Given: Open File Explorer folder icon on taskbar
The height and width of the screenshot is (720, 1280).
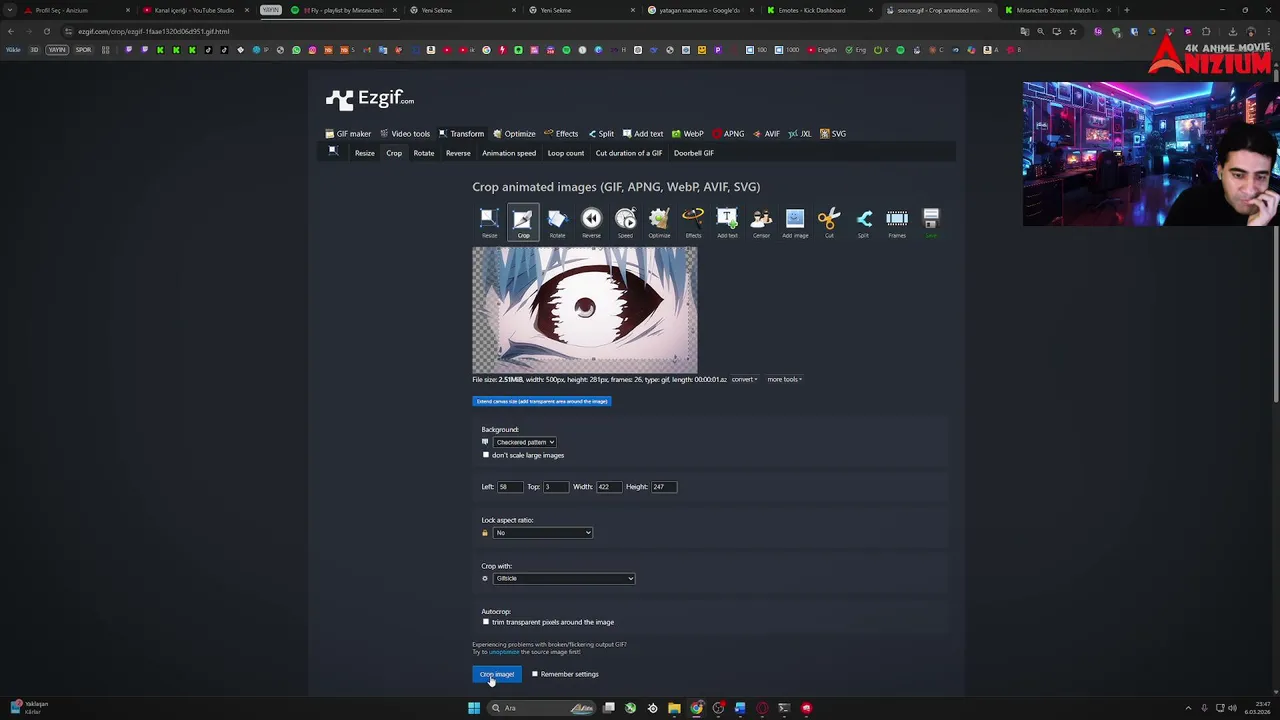Looking at the screenshot, I should pos(674,708).
